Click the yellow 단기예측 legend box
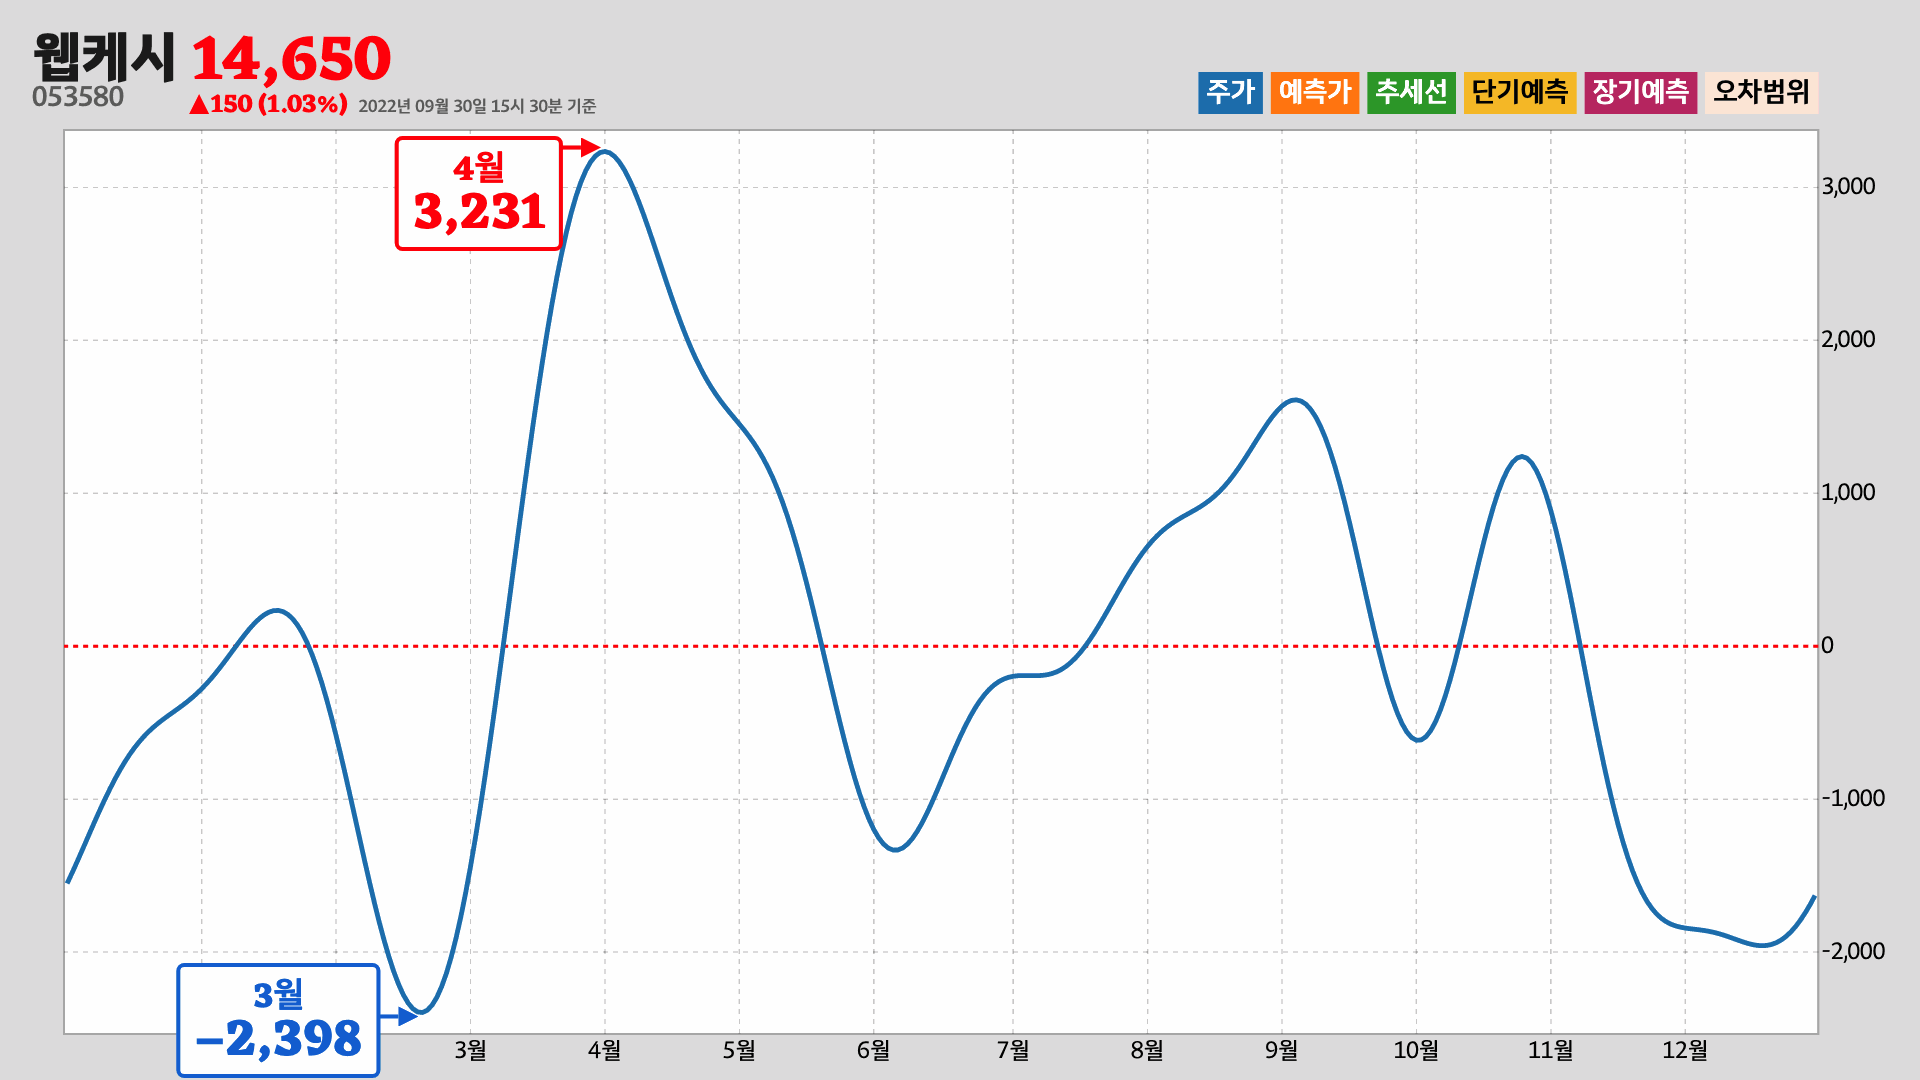 (x=1519, y=92)
